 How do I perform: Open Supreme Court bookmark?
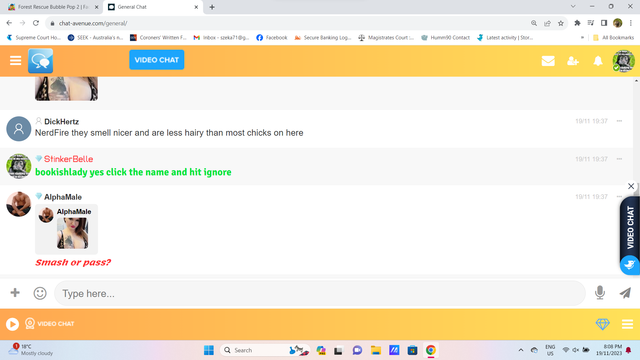33,38
